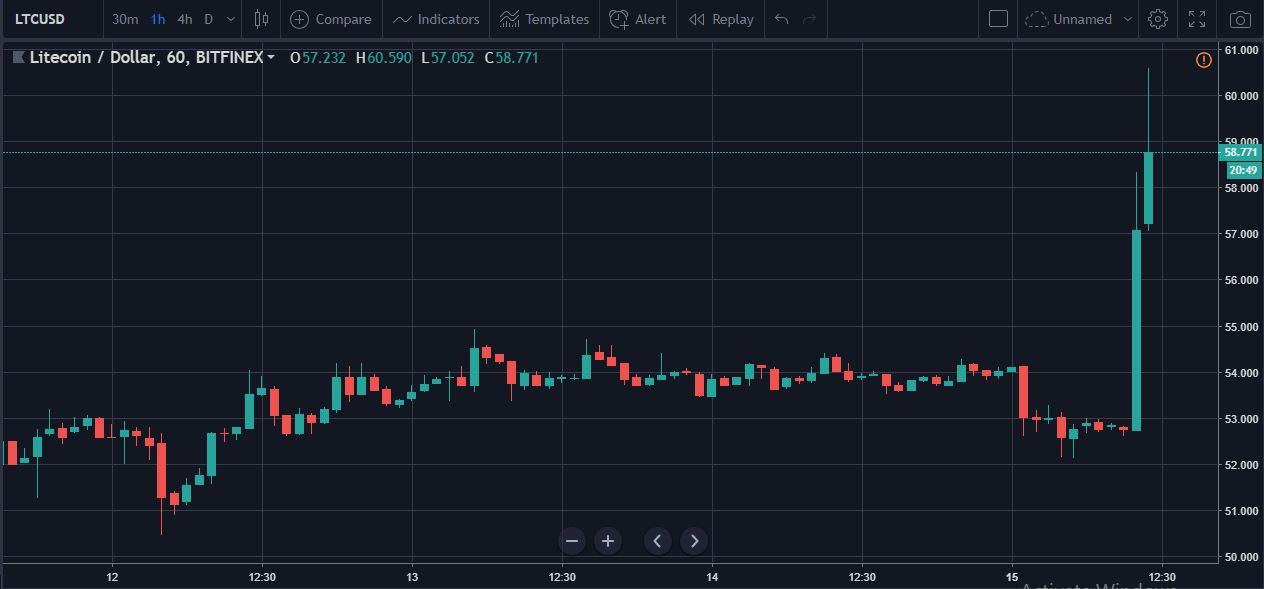Viewport: 1264px width, 589px height.
Task: Click 54.000 on the price axis
Action: (1241, 373)
